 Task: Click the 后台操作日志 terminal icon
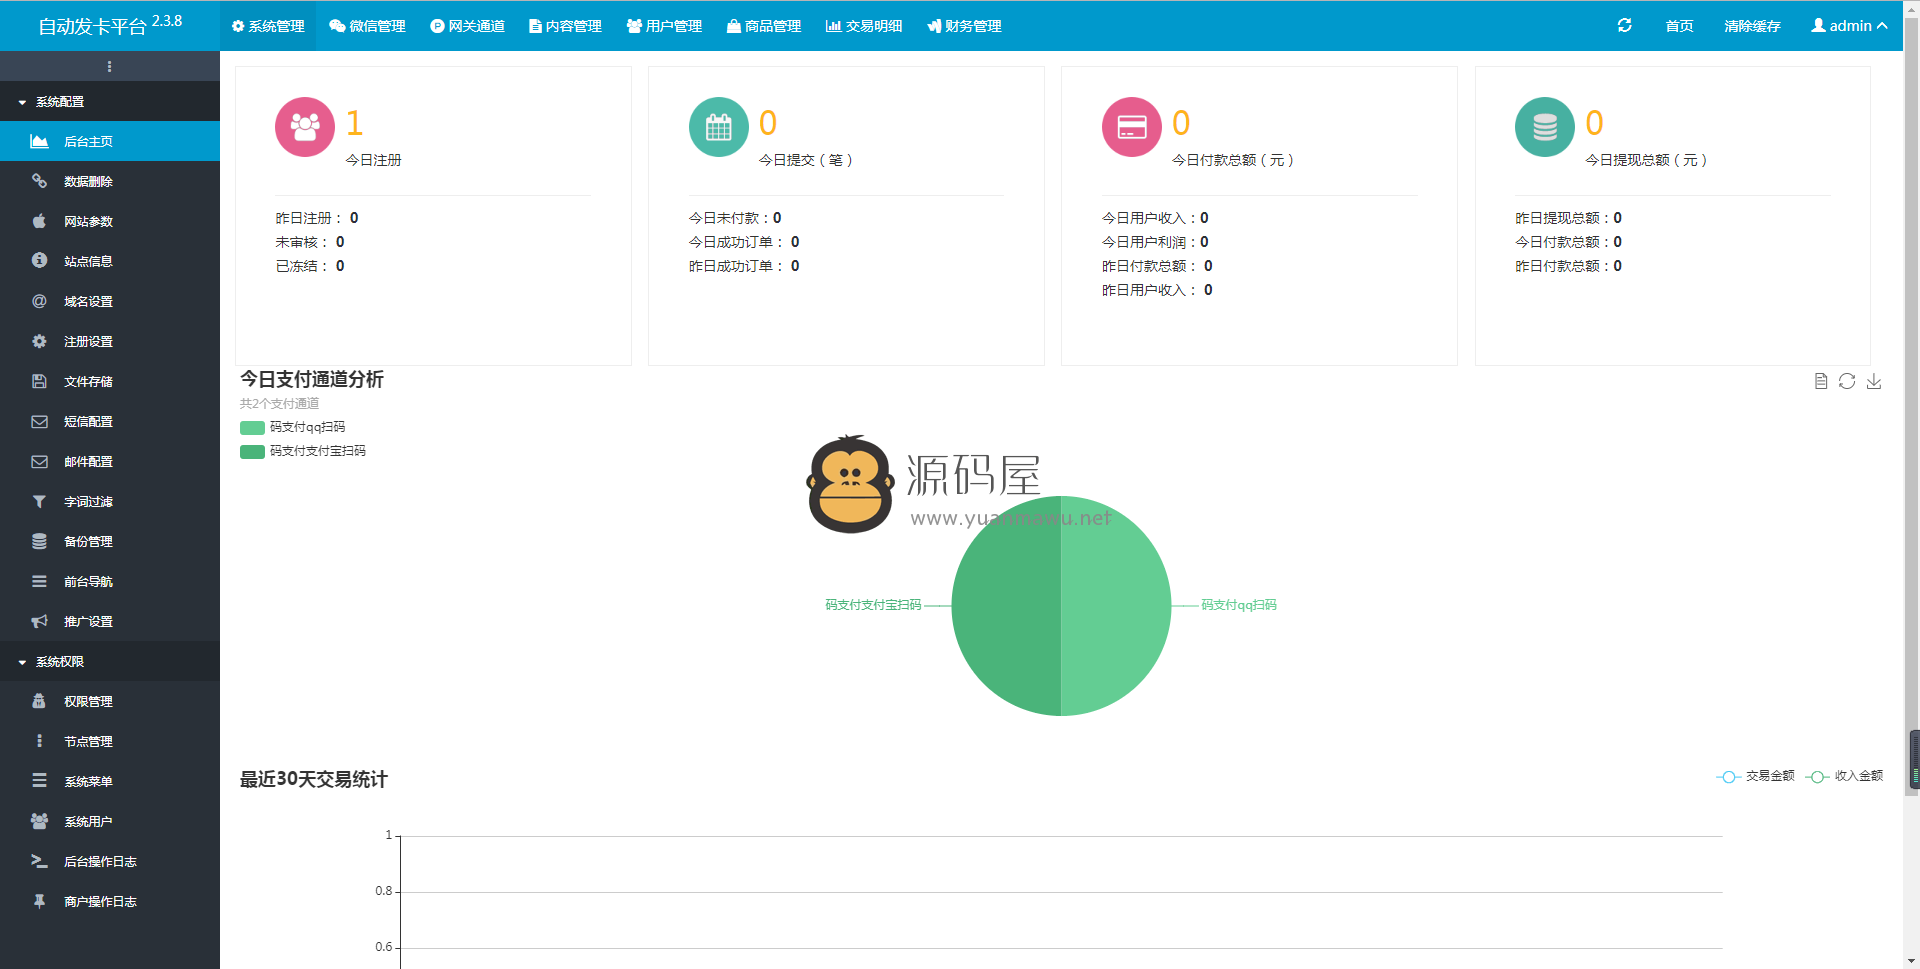[39, 861]
